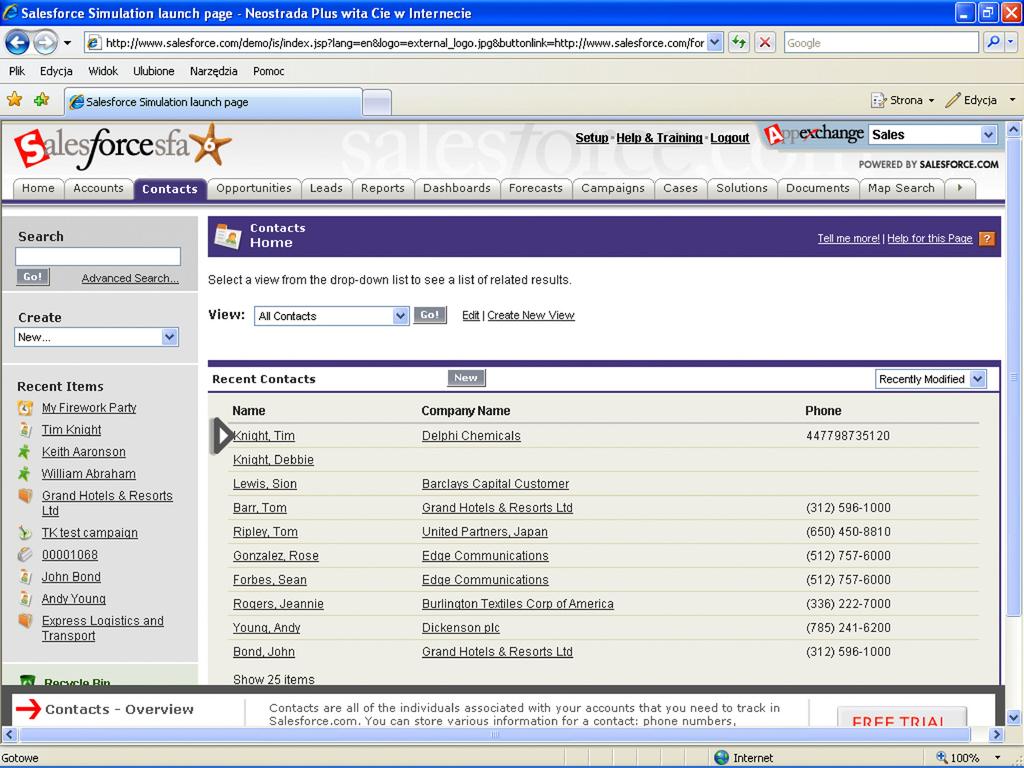Click the Go! button under Search
Viewport: 1024px width, 768px height.
[33, 276]
